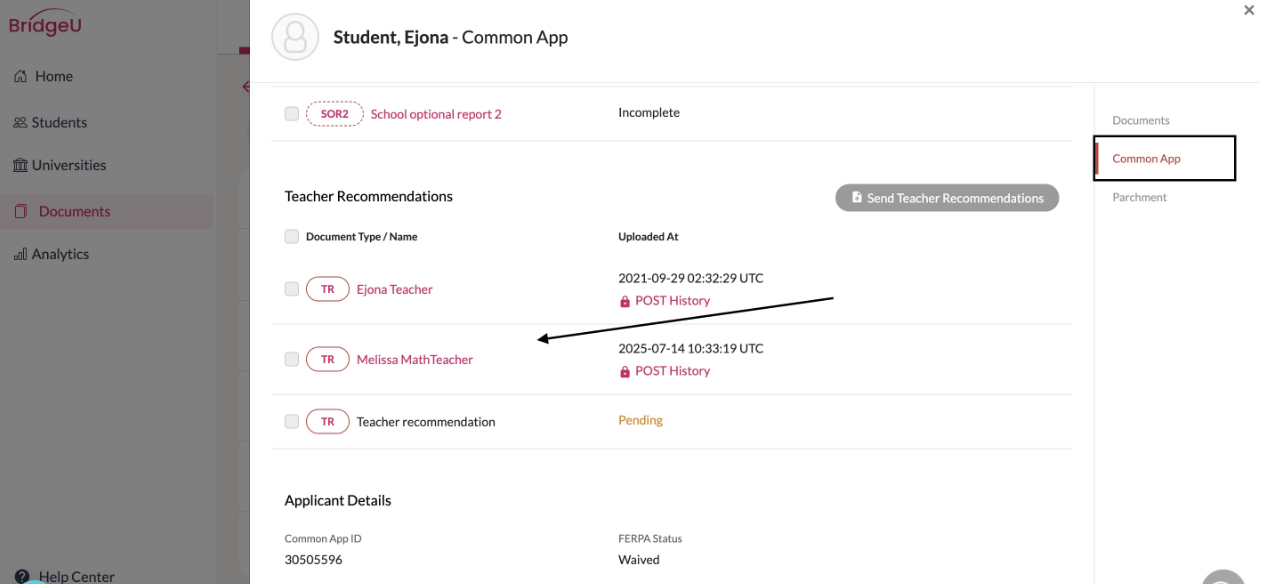Click the TR badge beside Melissa MathTeacher

click(327, 359)
